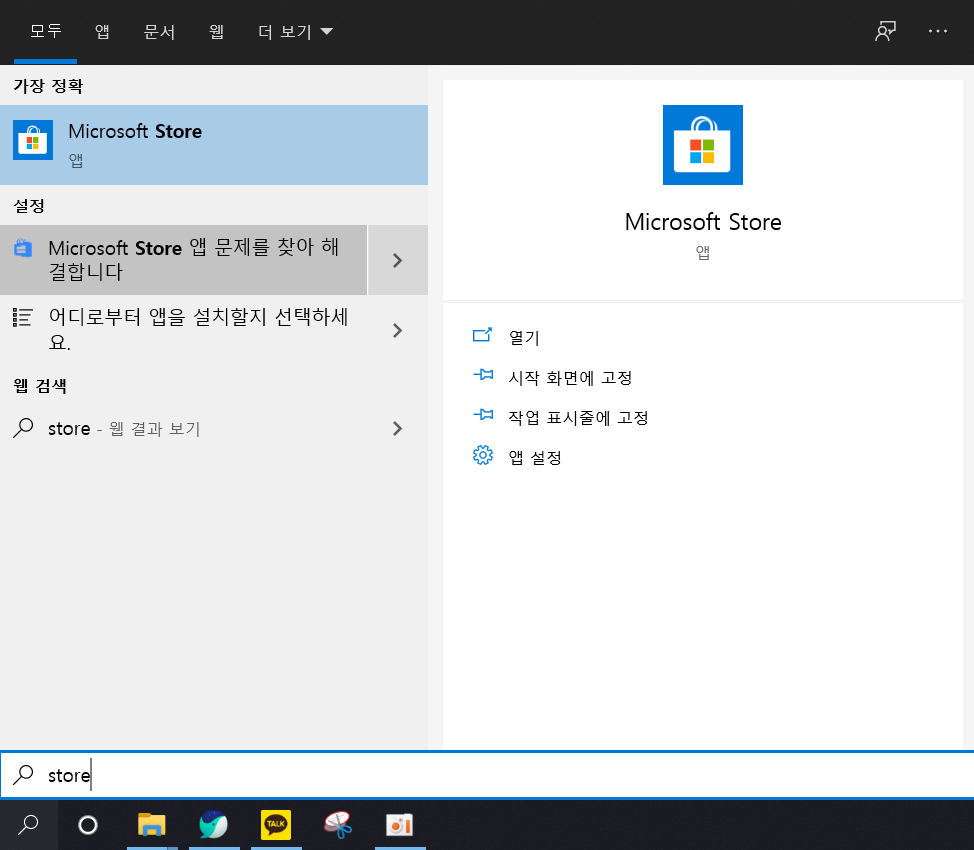Switch to the 앱 tab
Image resolution: width=974 pixels, height=850 pixels.
coord(102,31)
